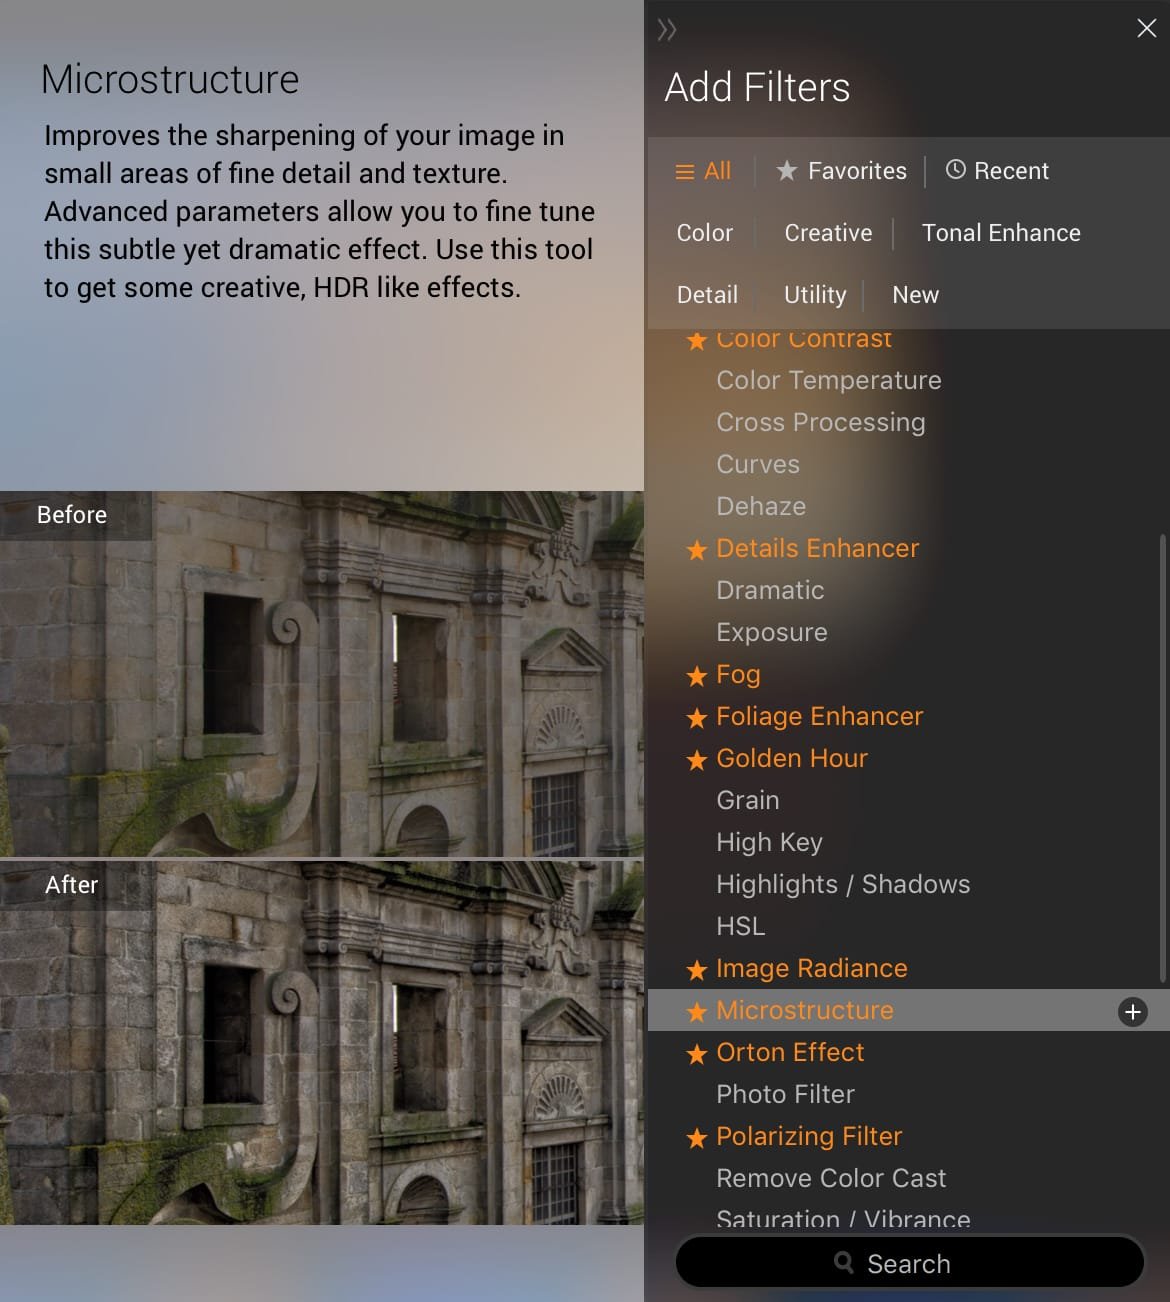Viewport: 1170px width, 1302px height.
Task: Close the Add Filters panel
Action: (1146, 28)
